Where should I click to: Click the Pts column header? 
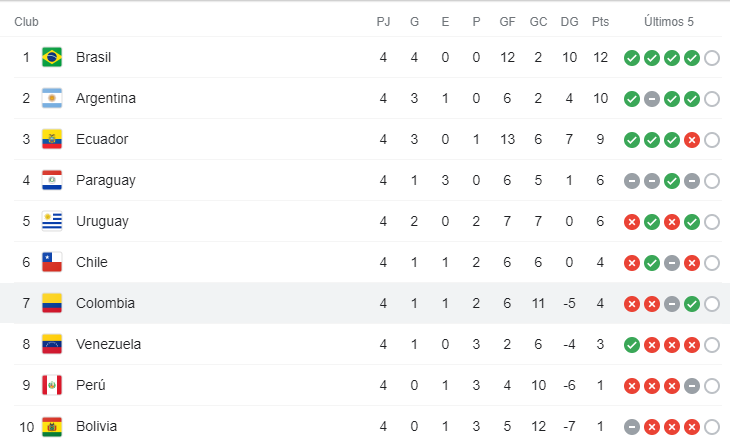(x=600, y=22)
